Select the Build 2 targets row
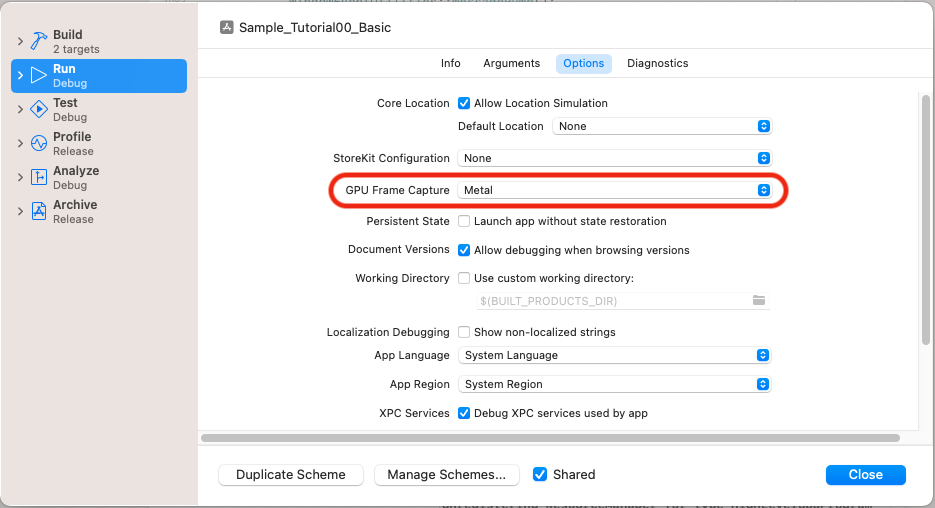 [x=99, y=42]
